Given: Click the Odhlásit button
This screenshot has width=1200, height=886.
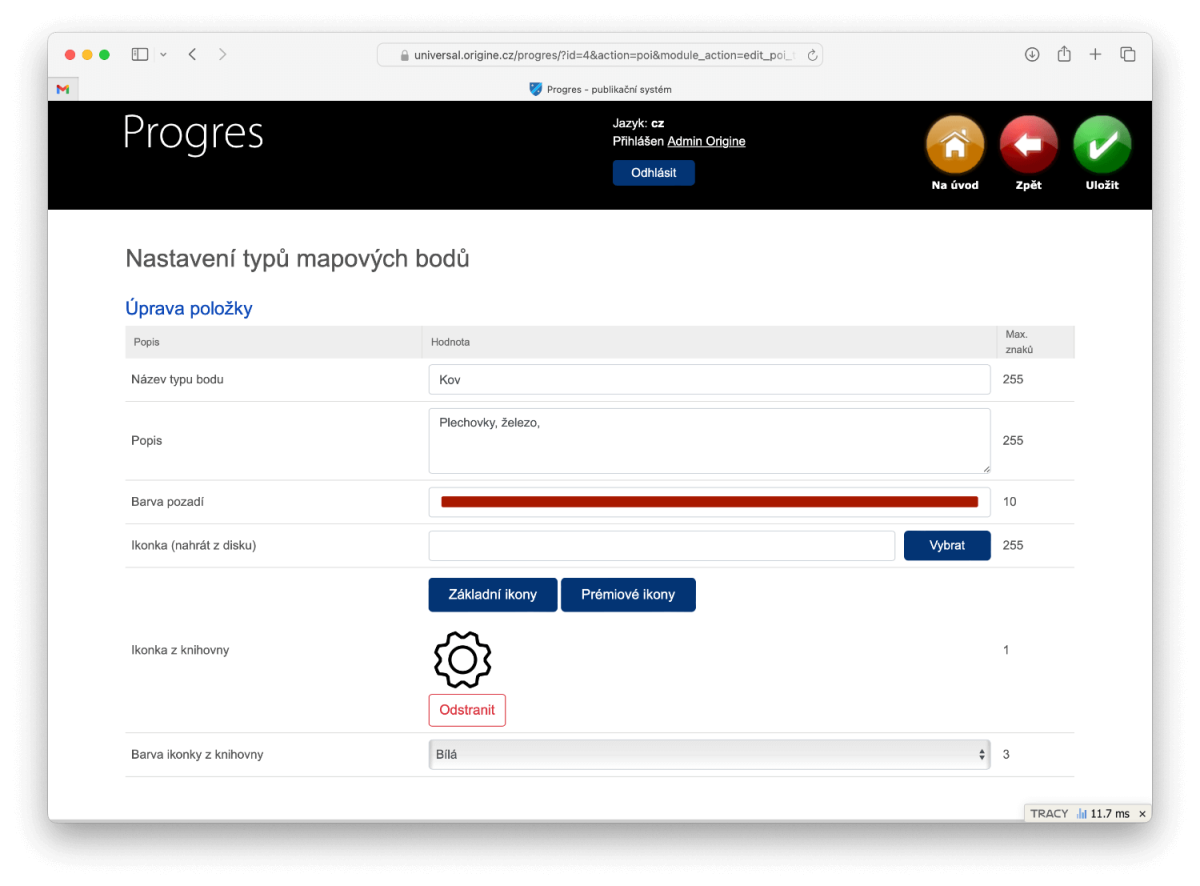Looking at the screenshot, I should pos(653,173).
